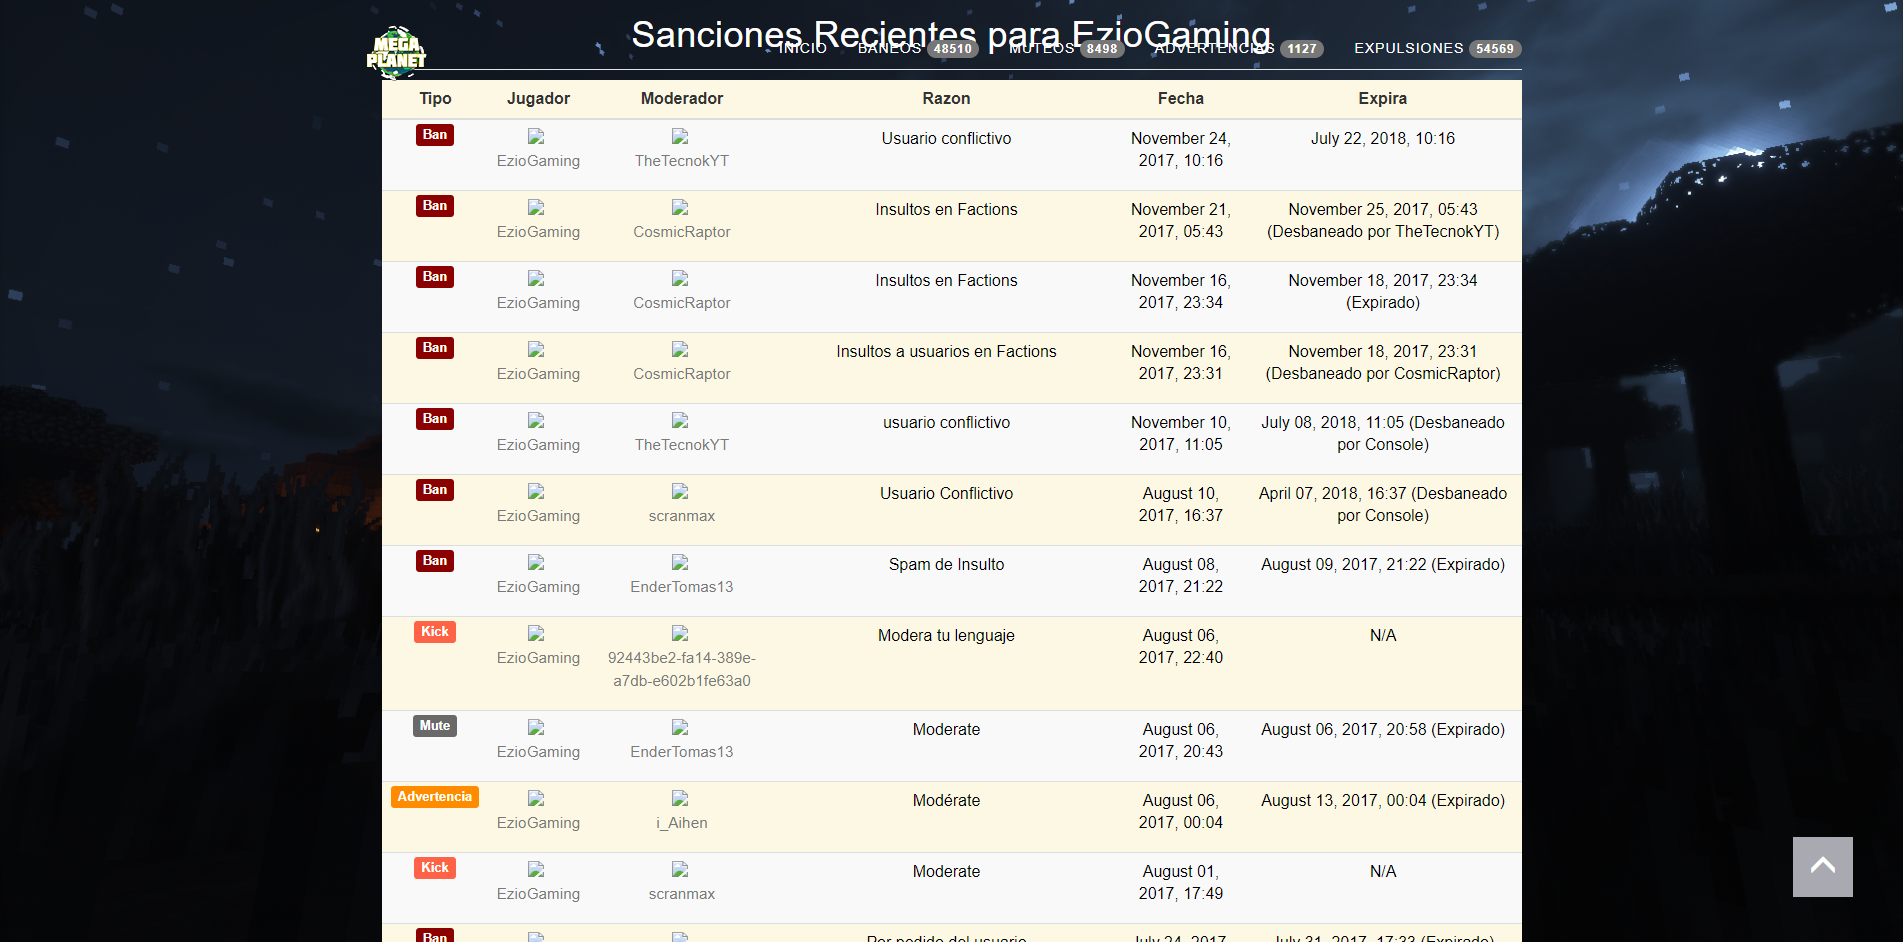Viewport: 1903px width, 942px height.
Task: Open the BANEOS section
Action: point(918,48)
